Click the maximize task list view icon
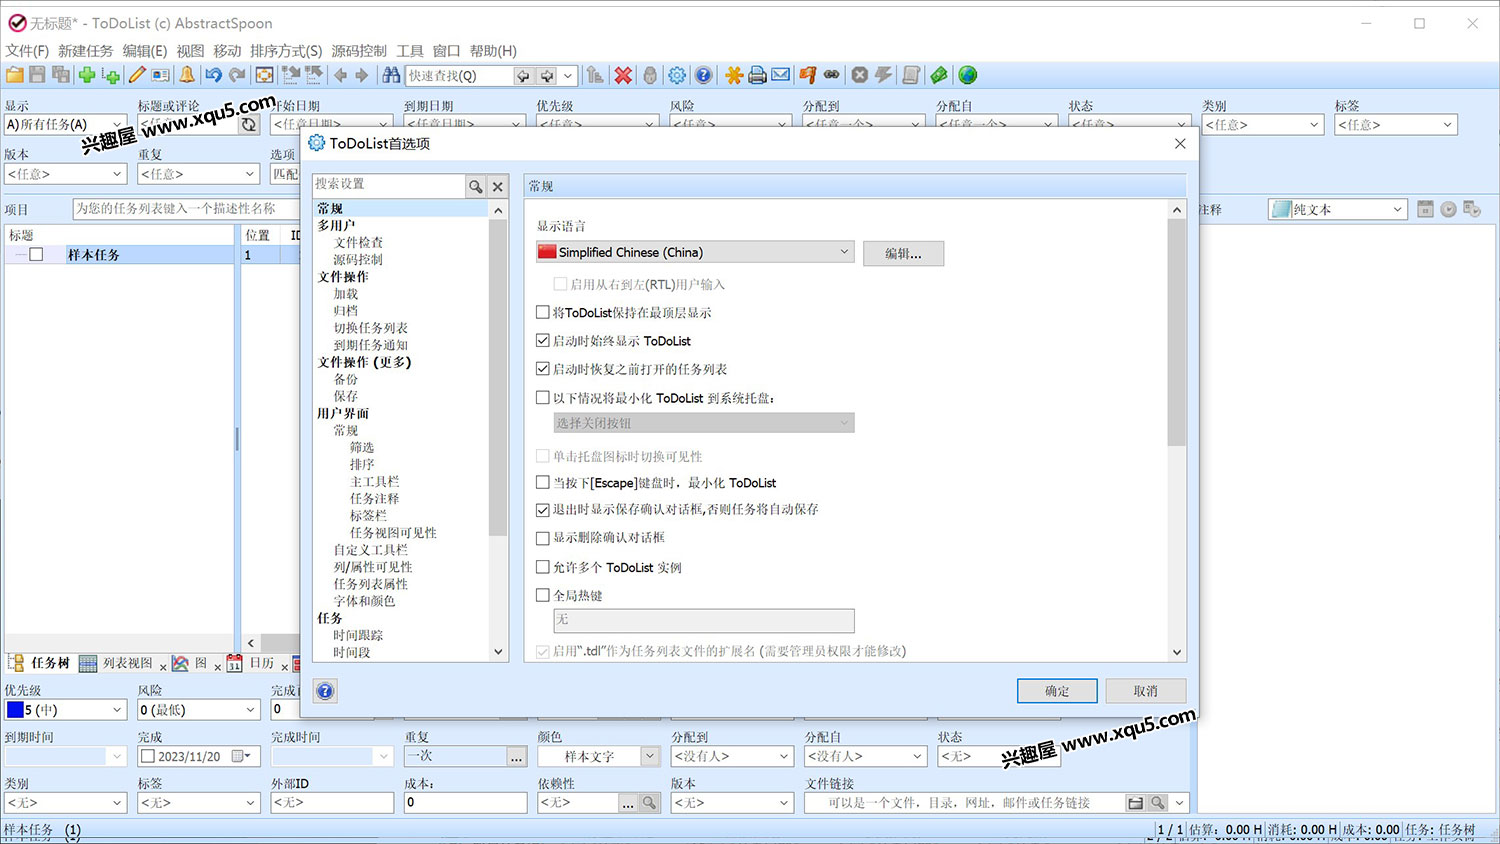This screenshot has width=1500, height=844. tap(264, 75)
